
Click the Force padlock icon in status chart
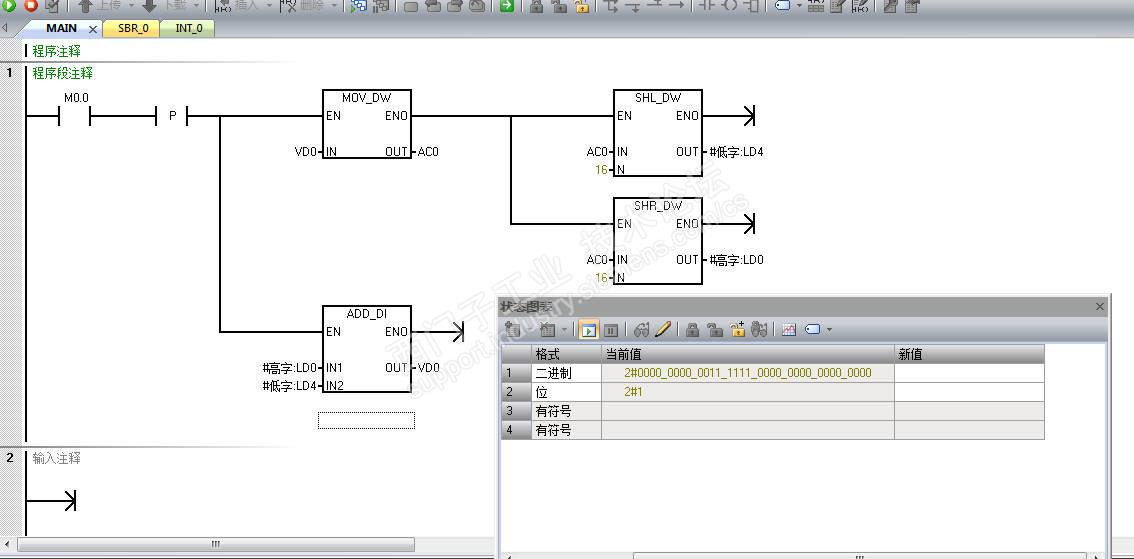692,330
